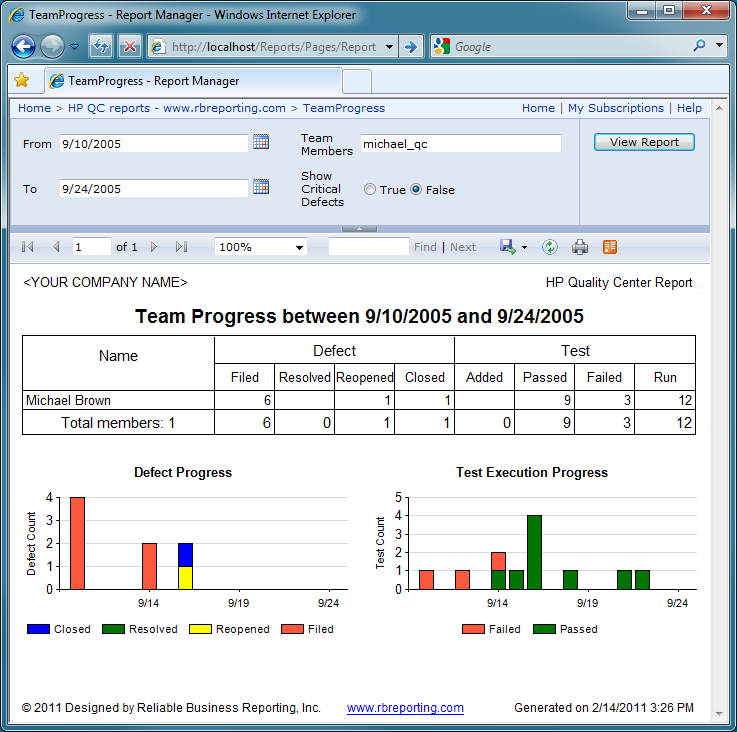Jump to last report page
The width and height of the screenshot is (737, 732).
(x=181, y=247)
